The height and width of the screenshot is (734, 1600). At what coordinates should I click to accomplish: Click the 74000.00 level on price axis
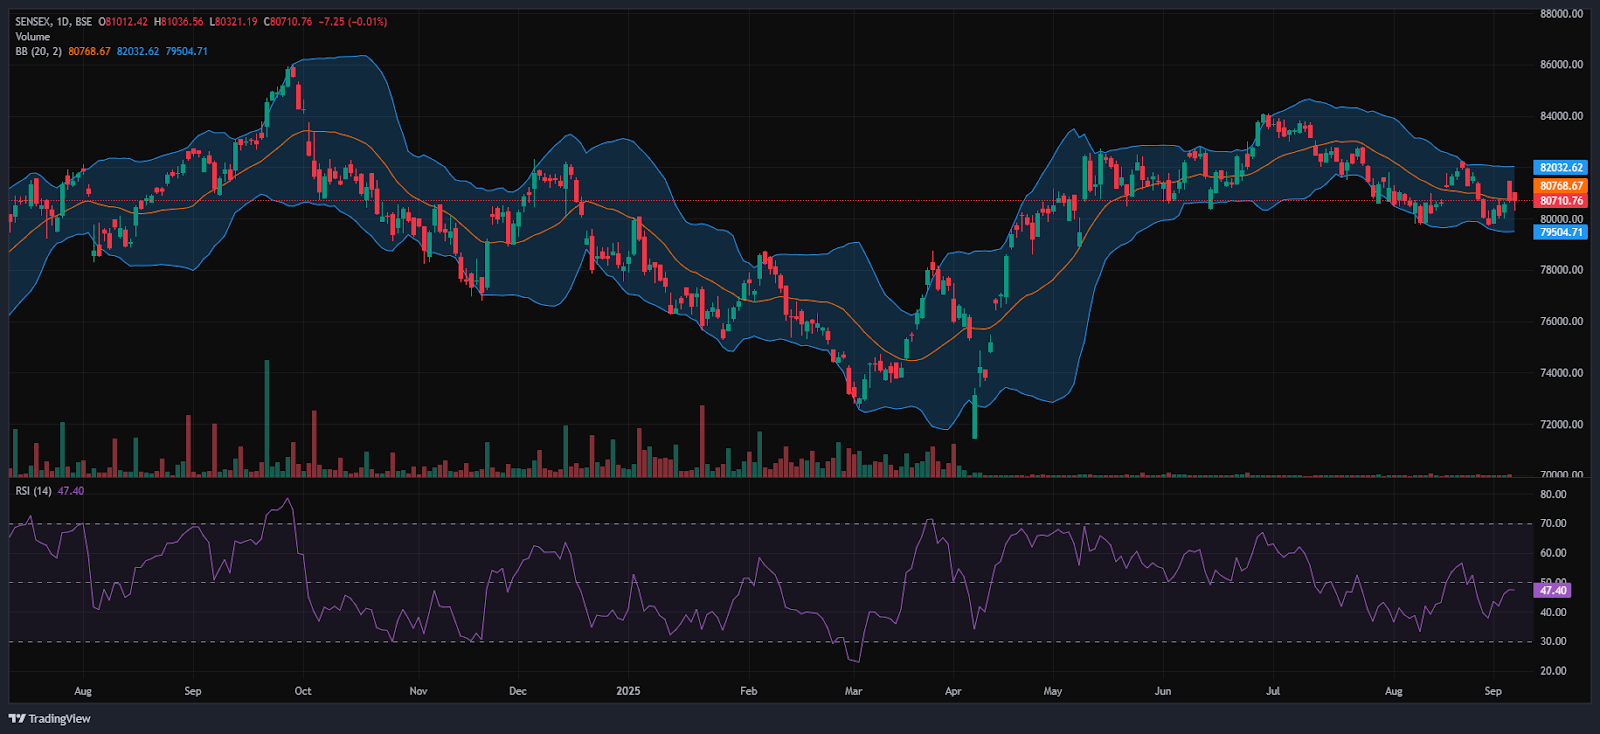(x=1561, y=373)
